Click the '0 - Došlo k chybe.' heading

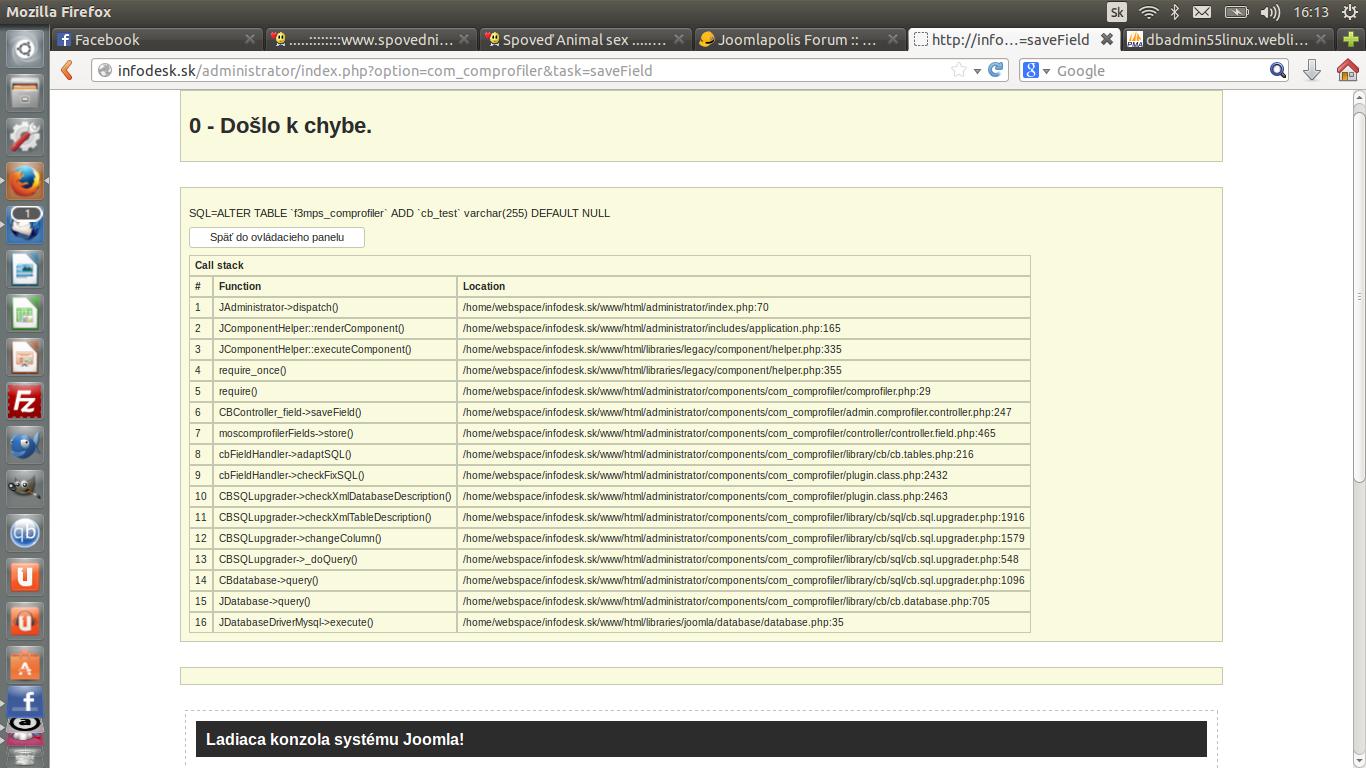coord(280,126)
